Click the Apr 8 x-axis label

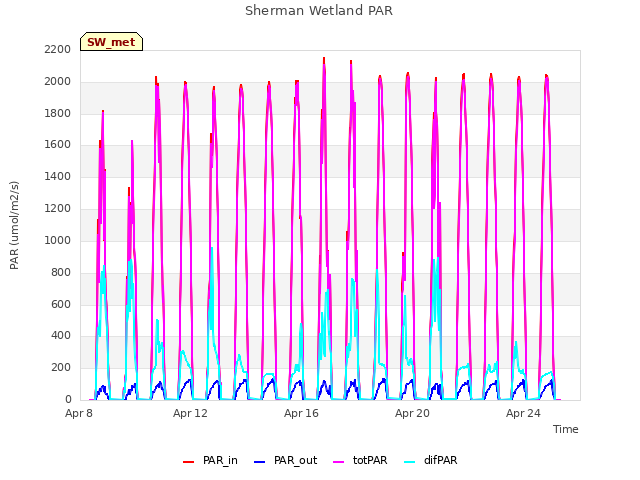[79, 413]
